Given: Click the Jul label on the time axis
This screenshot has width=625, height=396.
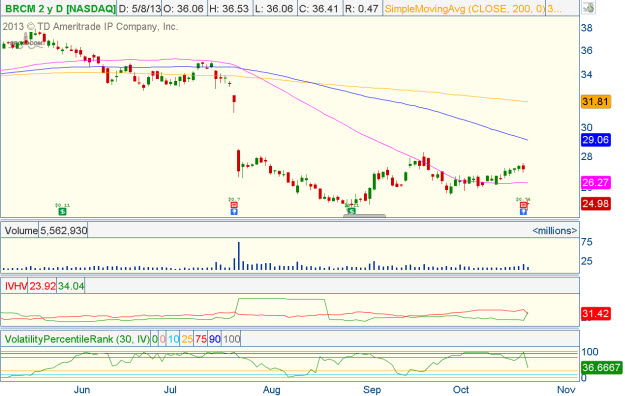Looking at the screenshot, I should click(170, 390).
